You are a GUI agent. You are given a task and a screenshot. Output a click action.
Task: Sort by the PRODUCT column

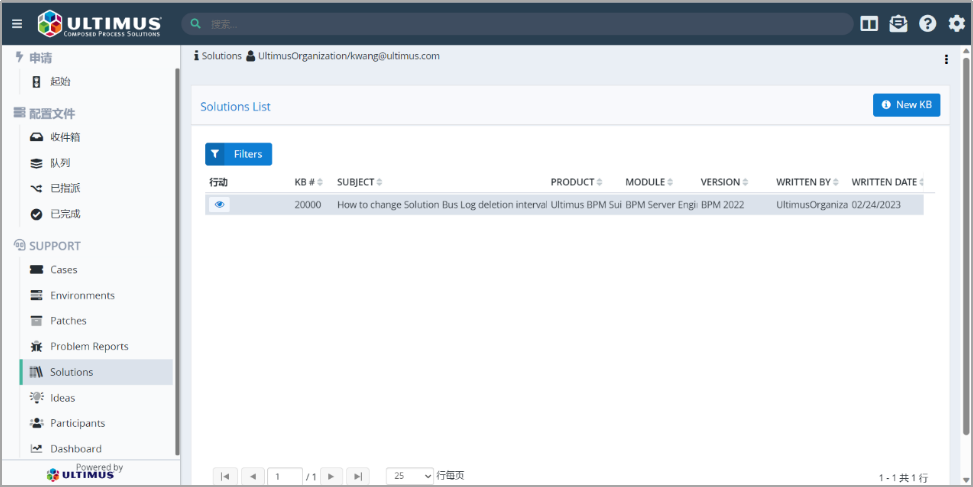pyautogui.click(x=576, y=182)
